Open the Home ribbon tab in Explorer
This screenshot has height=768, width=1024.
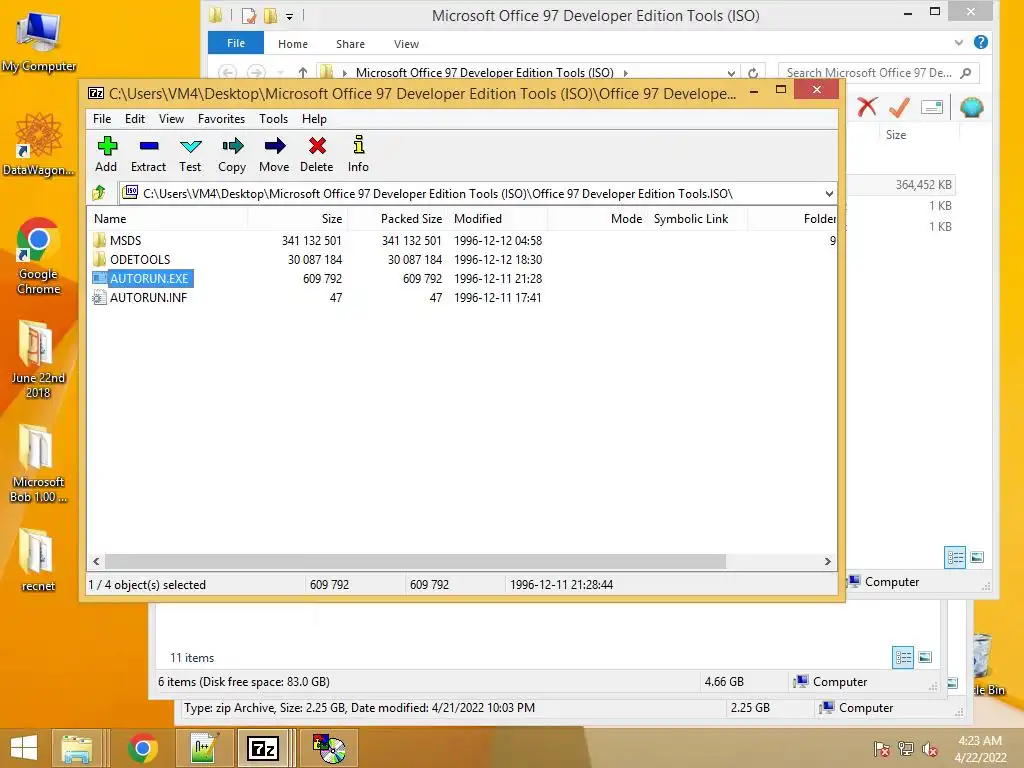tap(293, 44)
